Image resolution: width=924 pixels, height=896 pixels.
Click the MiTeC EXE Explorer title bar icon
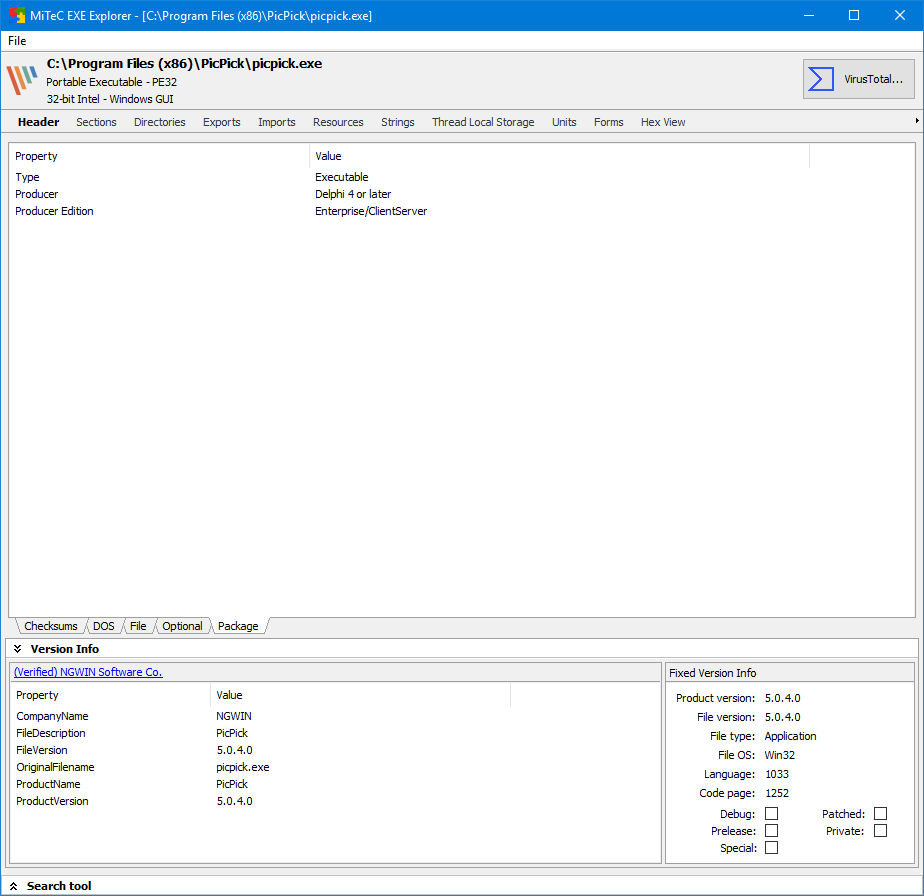point(16,15)
